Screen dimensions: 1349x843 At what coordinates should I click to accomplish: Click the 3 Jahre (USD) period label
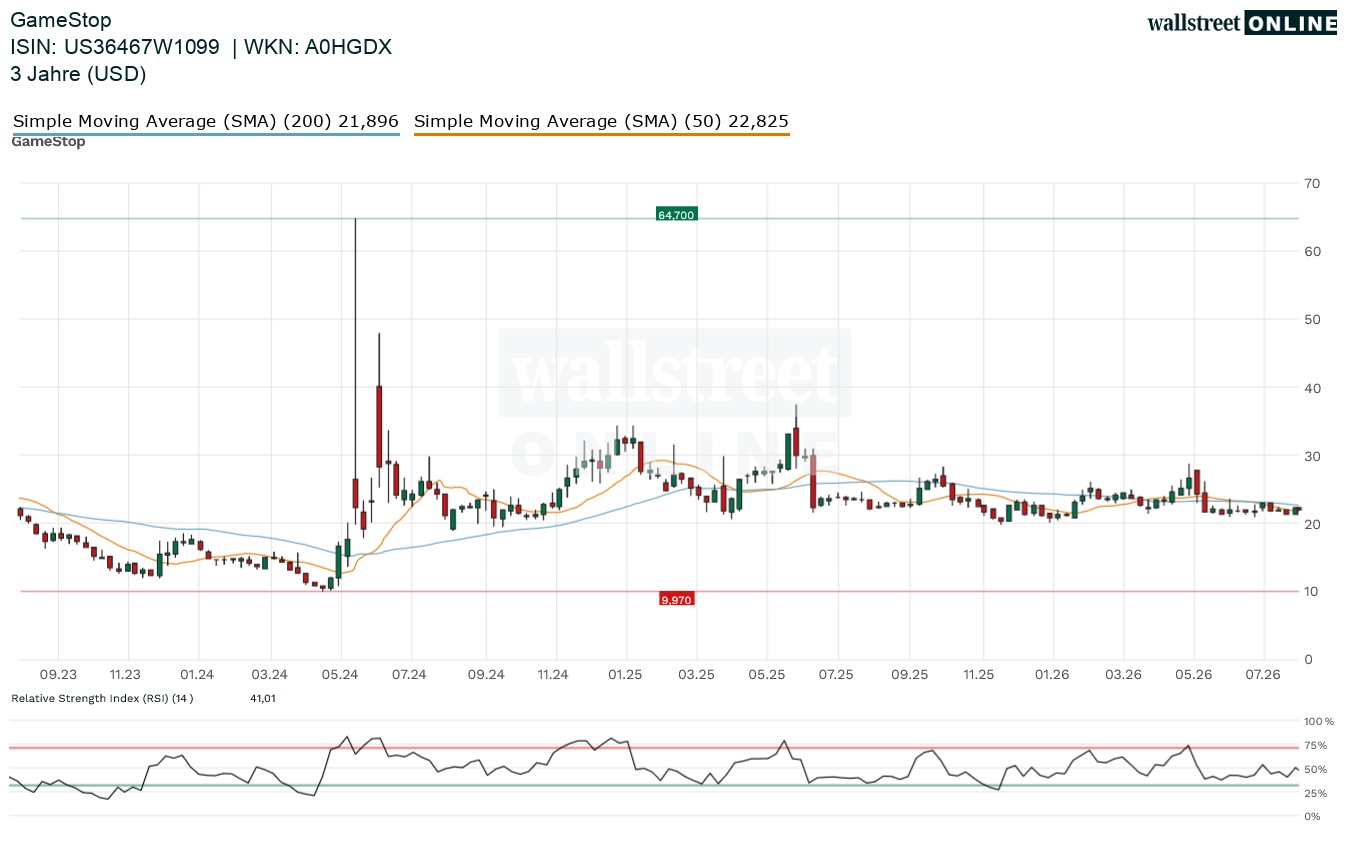78,74
